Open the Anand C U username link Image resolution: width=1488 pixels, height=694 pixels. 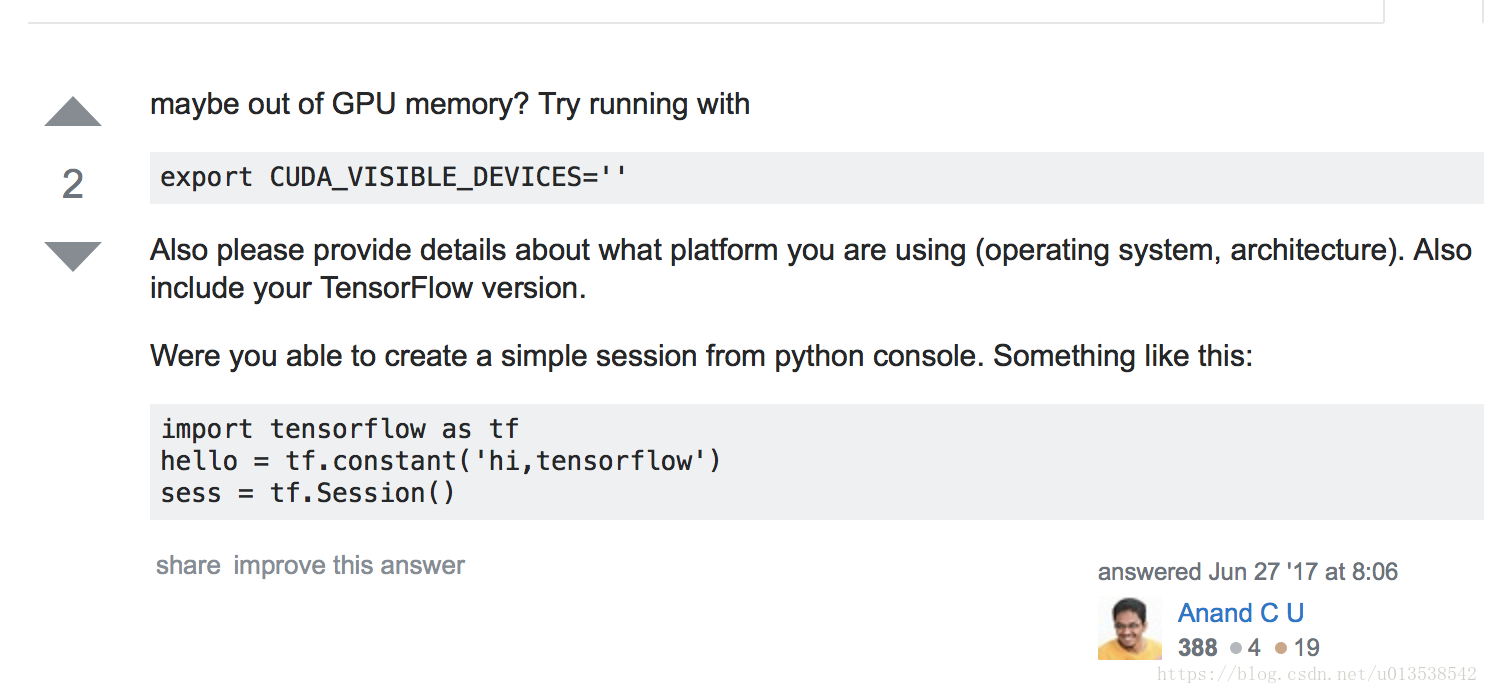[1241, 612]
